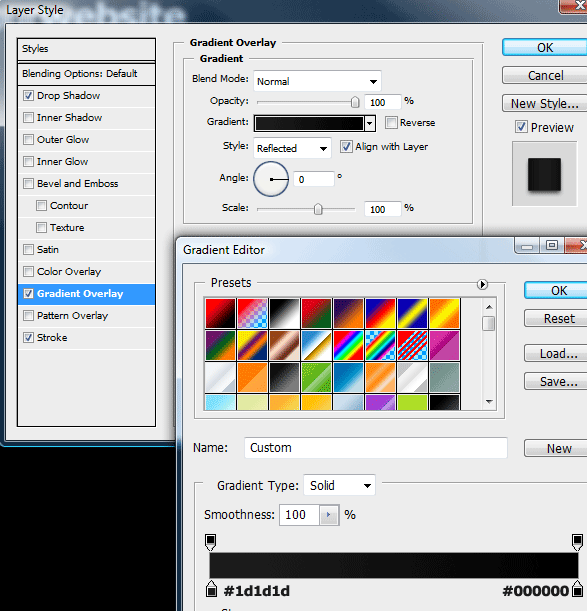Pick the red transparent stripes gradient preset

point(412,345)
